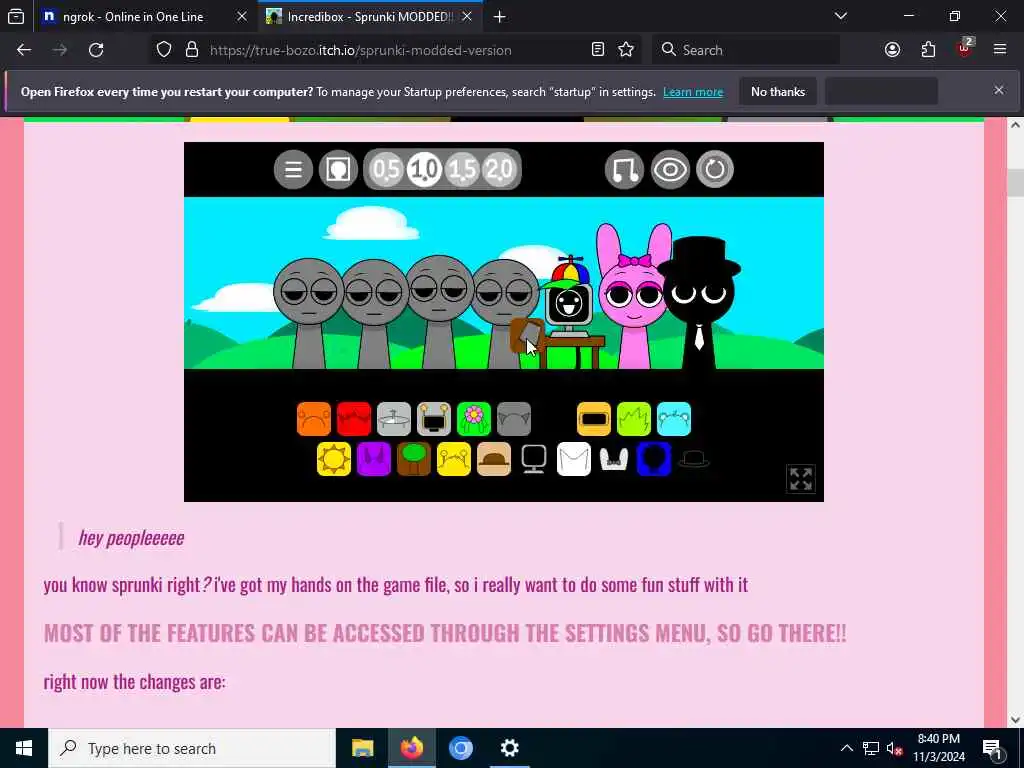
Task: Pick the faded black top hat icon
Action: (694, 459)
